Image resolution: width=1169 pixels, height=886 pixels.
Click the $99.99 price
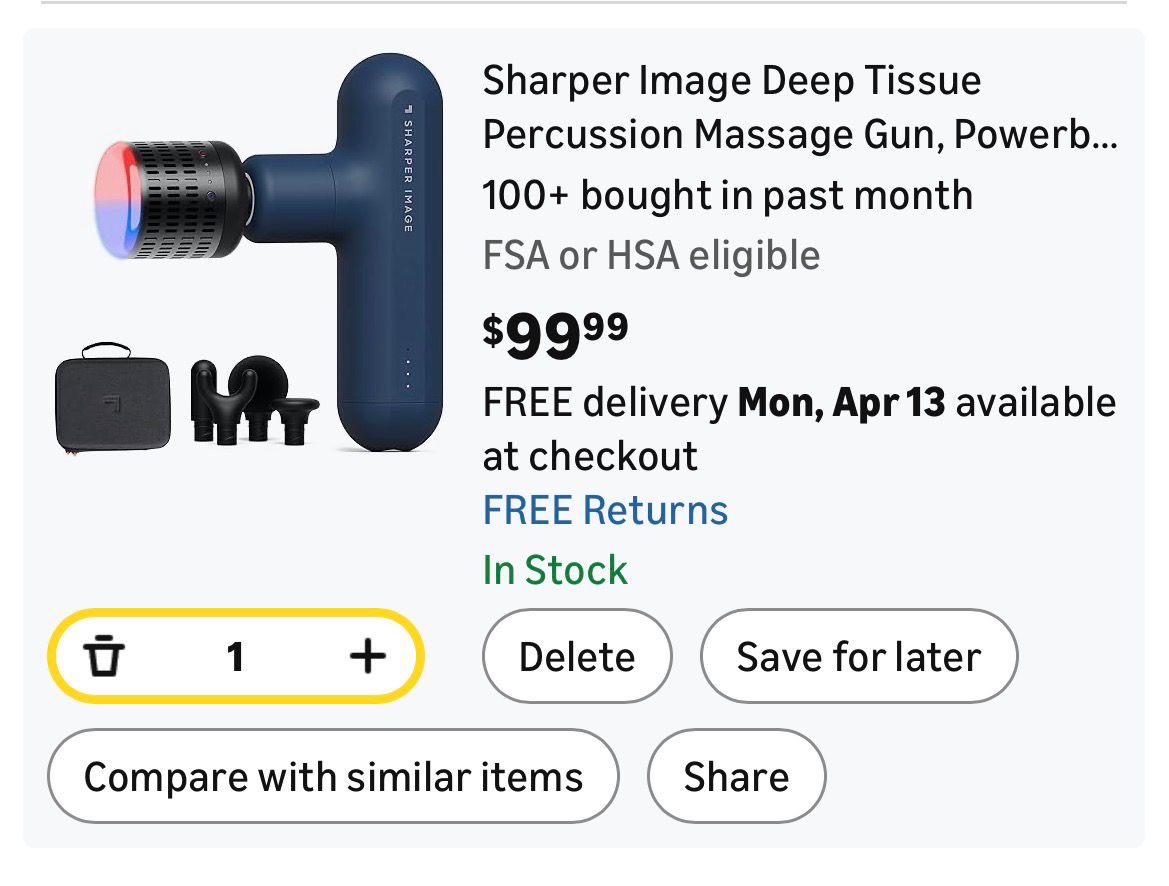pos(555,337)
